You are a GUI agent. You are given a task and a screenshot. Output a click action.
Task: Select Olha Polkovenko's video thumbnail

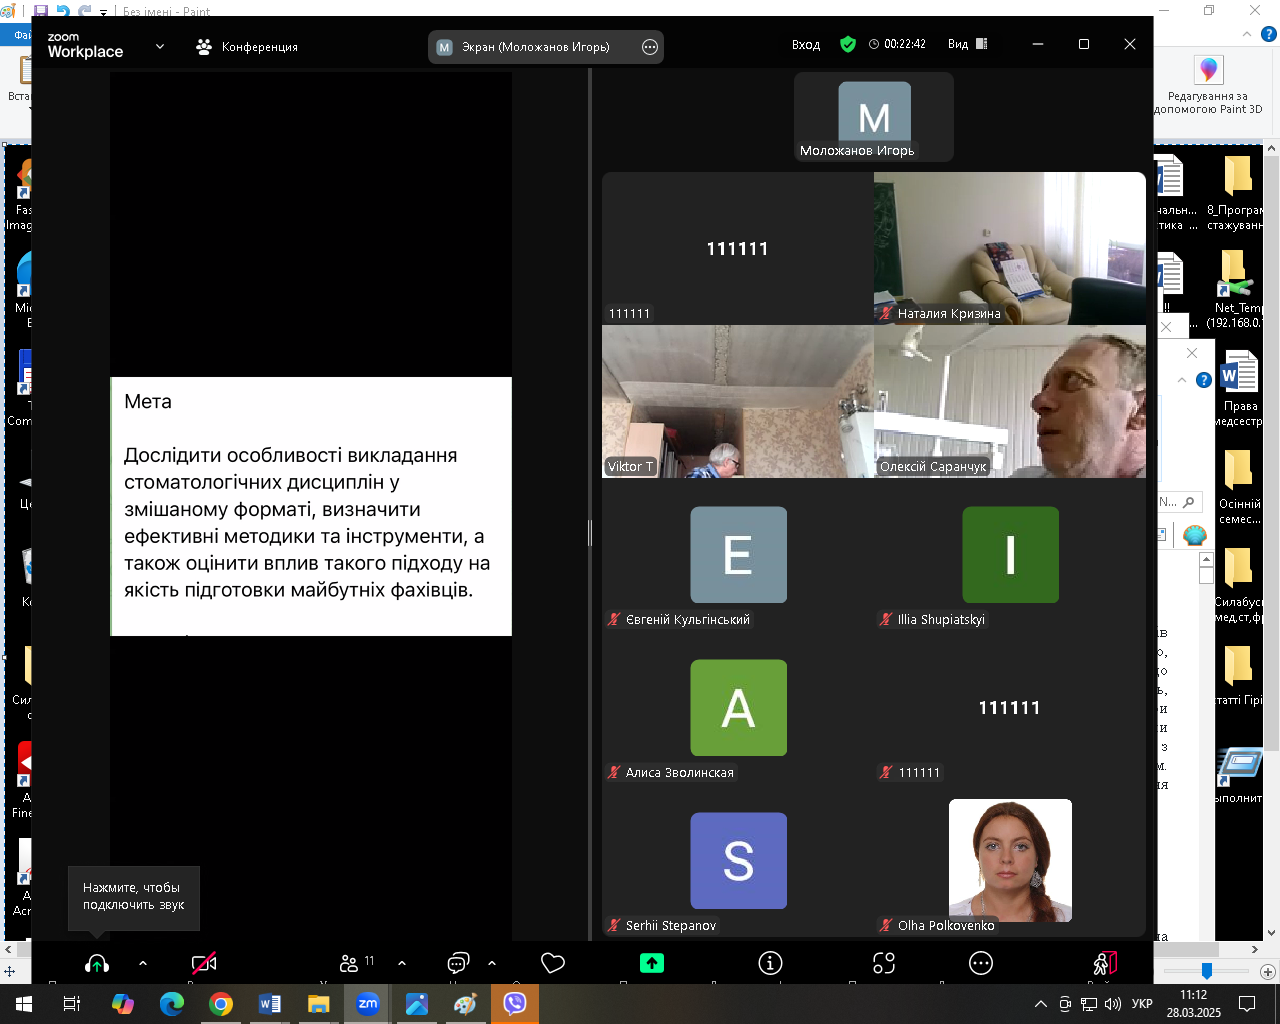1010,861
